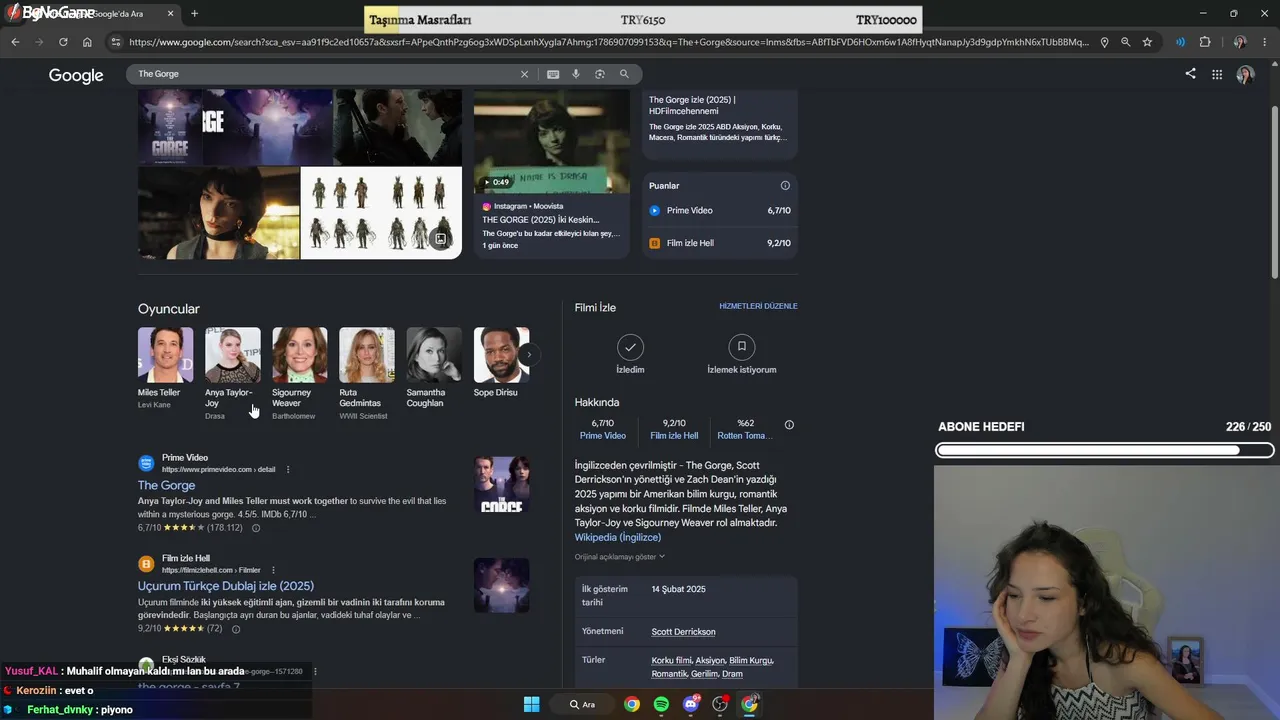Open Sigourney Weaver cast photo
The width and height of the screenshot is (1280, 720).
(300, 355)
